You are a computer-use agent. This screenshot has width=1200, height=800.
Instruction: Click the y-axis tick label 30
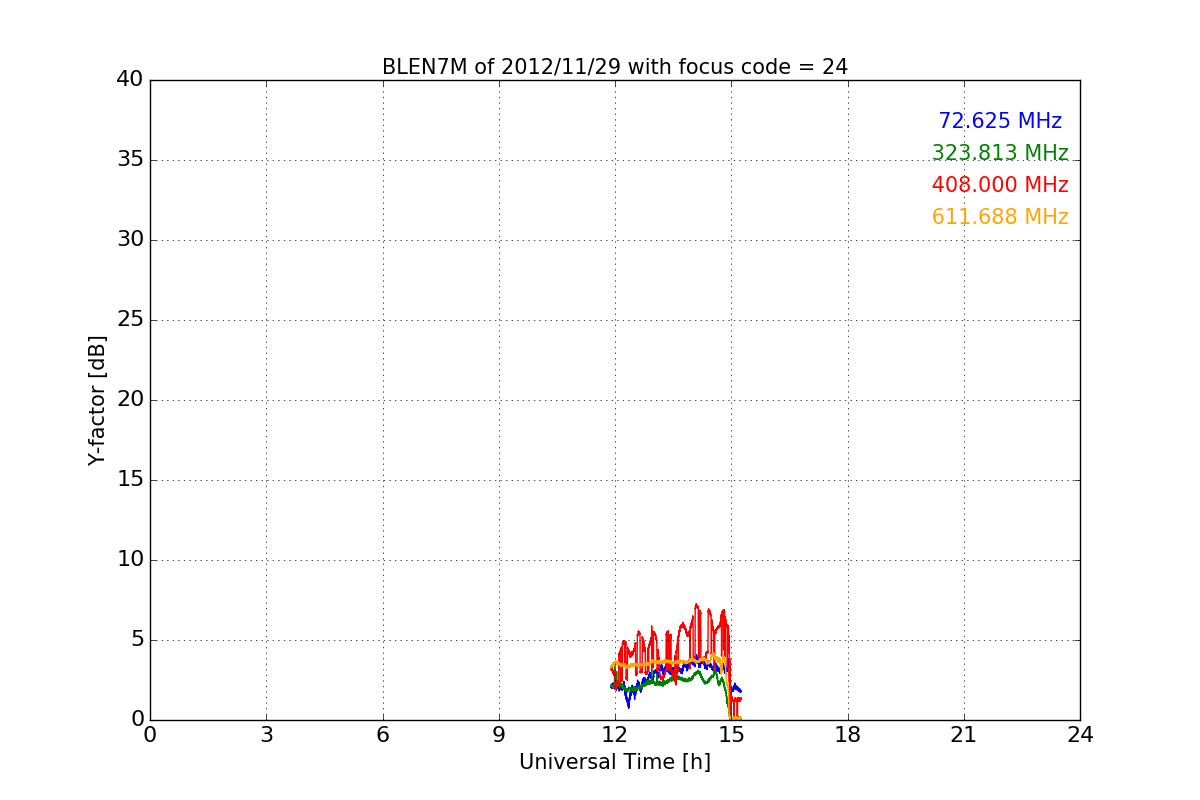coord(130,240)
